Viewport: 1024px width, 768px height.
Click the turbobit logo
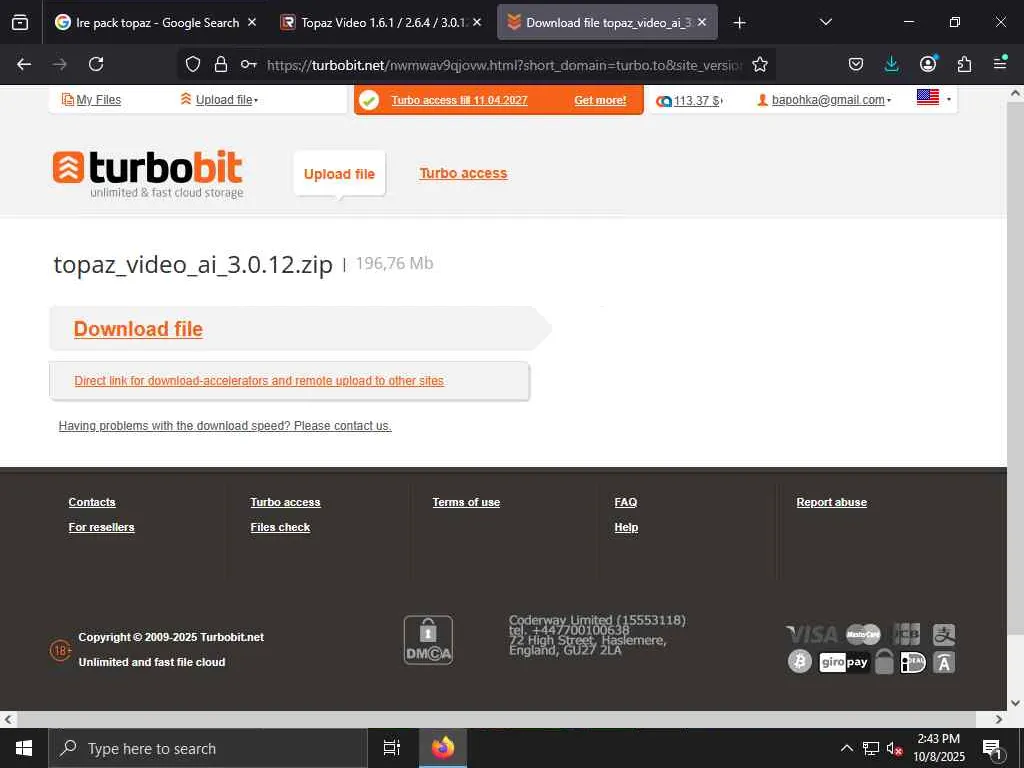(148, 174)
